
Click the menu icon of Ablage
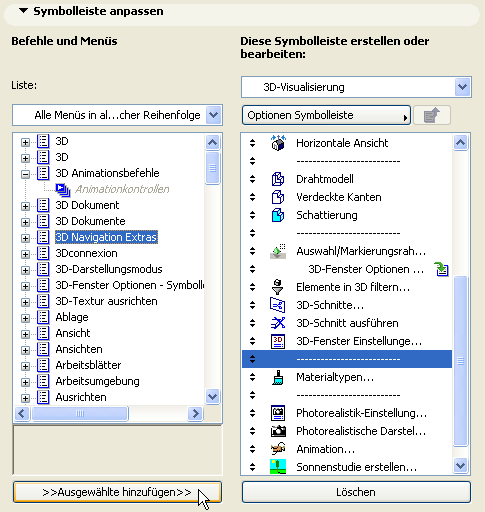pyautogui.click(x=43, y=317)
